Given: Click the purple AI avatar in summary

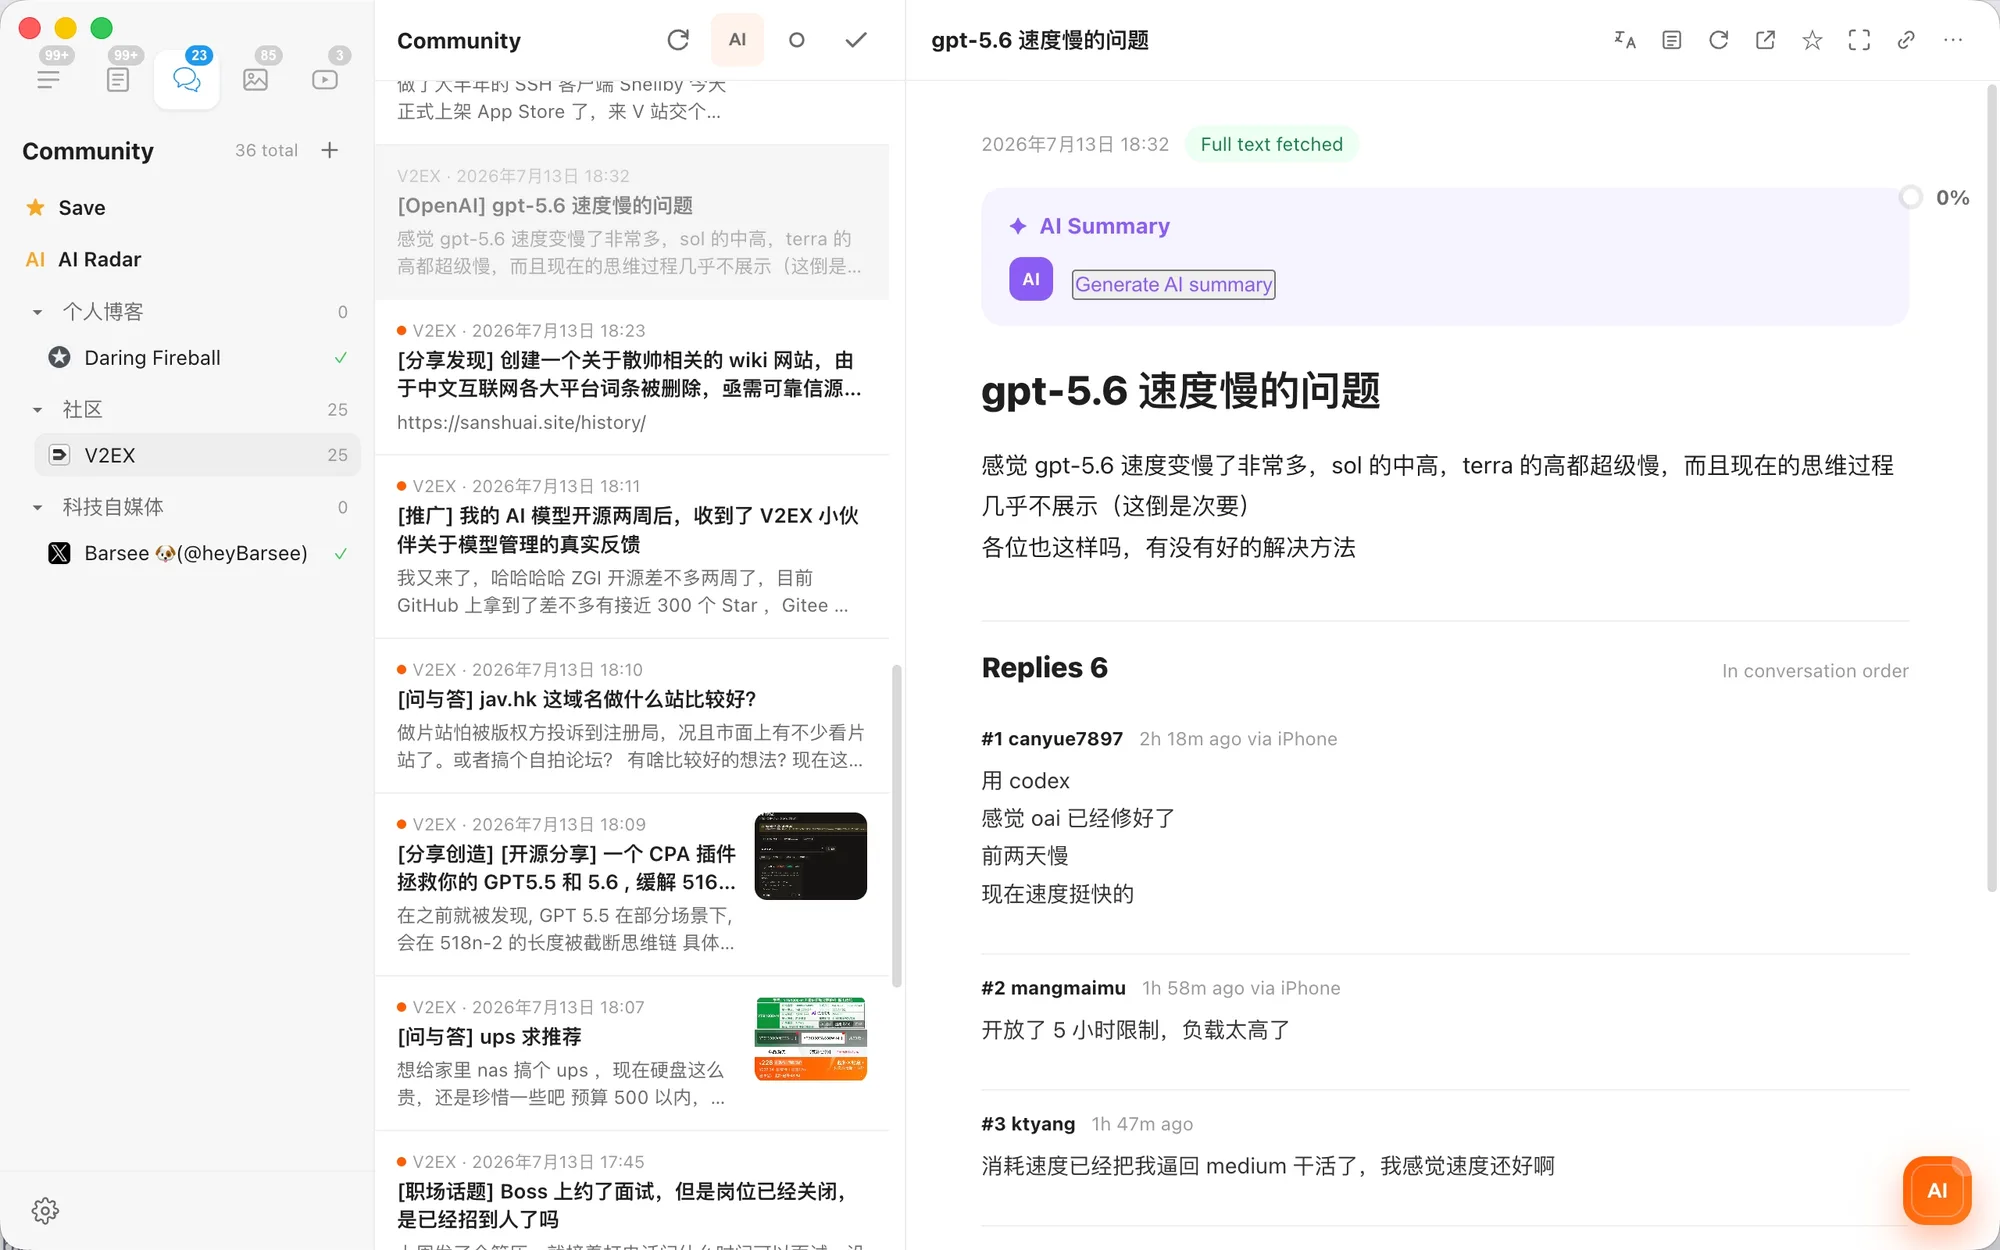Looking at the screenshot, I should tap(1031, 279).
